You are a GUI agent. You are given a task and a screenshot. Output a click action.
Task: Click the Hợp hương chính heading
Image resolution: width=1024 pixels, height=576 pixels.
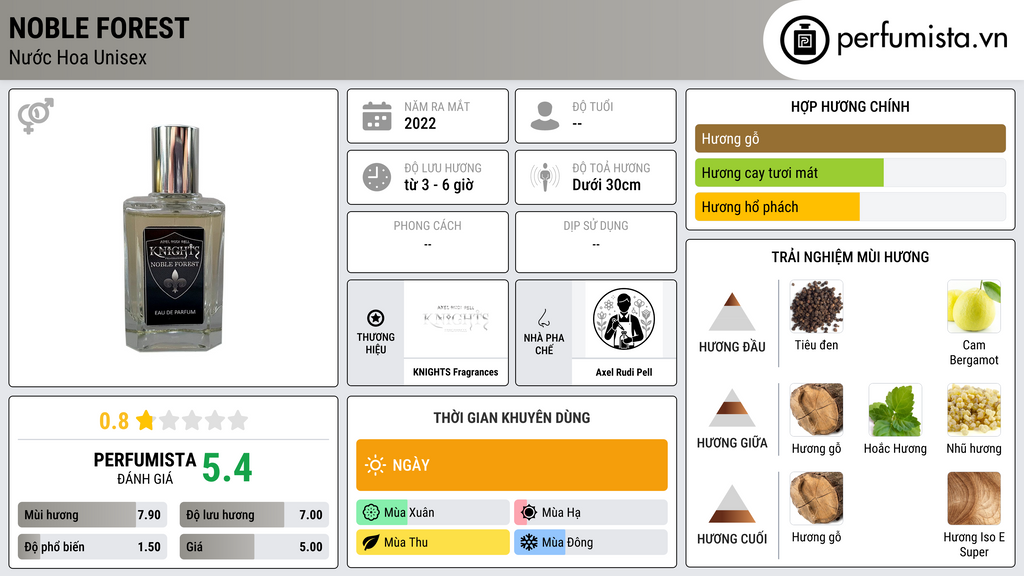pyautogui.click(x=850, y=106)
